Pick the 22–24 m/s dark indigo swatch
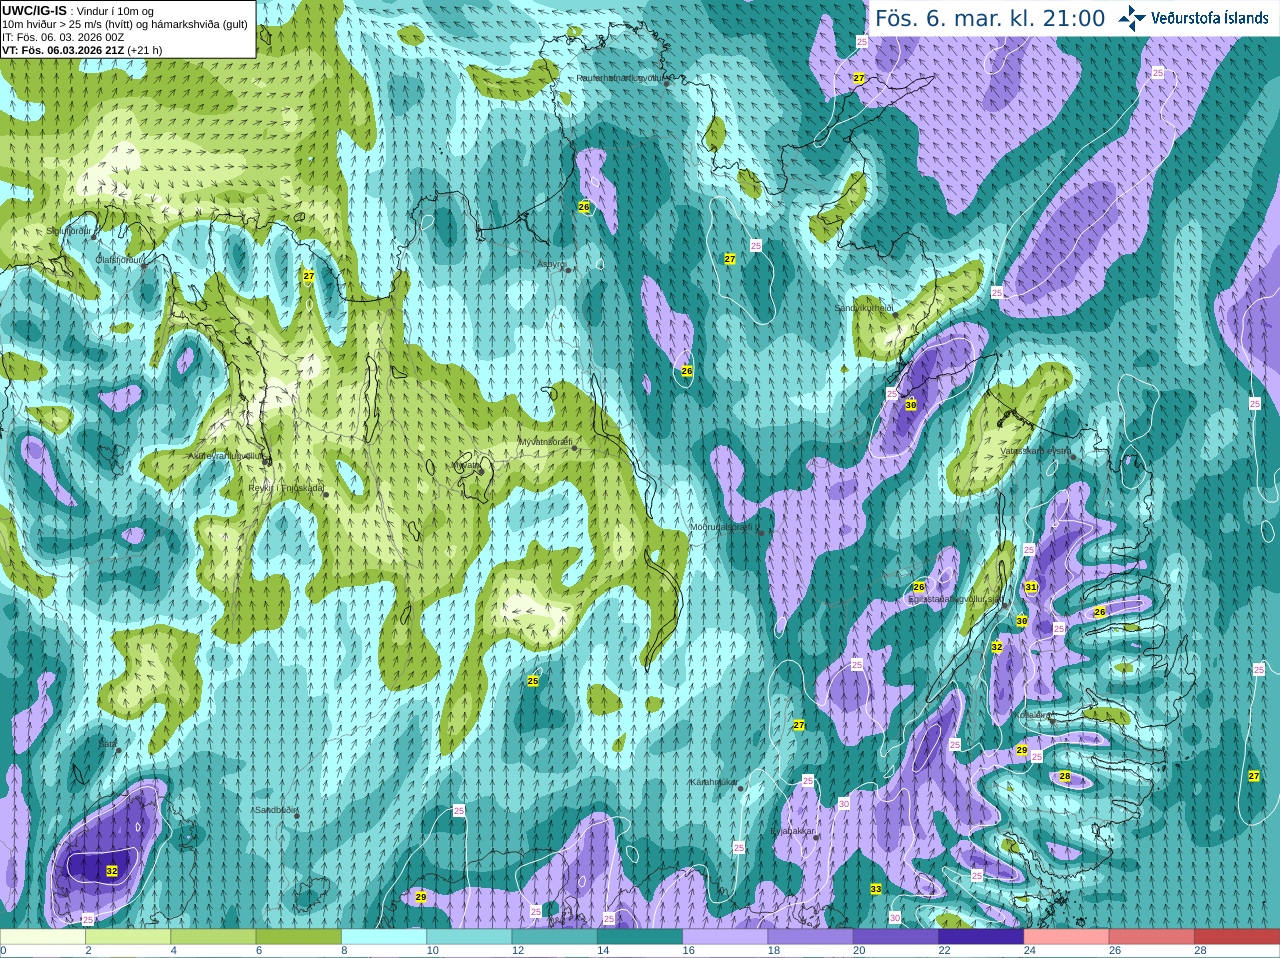 [981, 937]
